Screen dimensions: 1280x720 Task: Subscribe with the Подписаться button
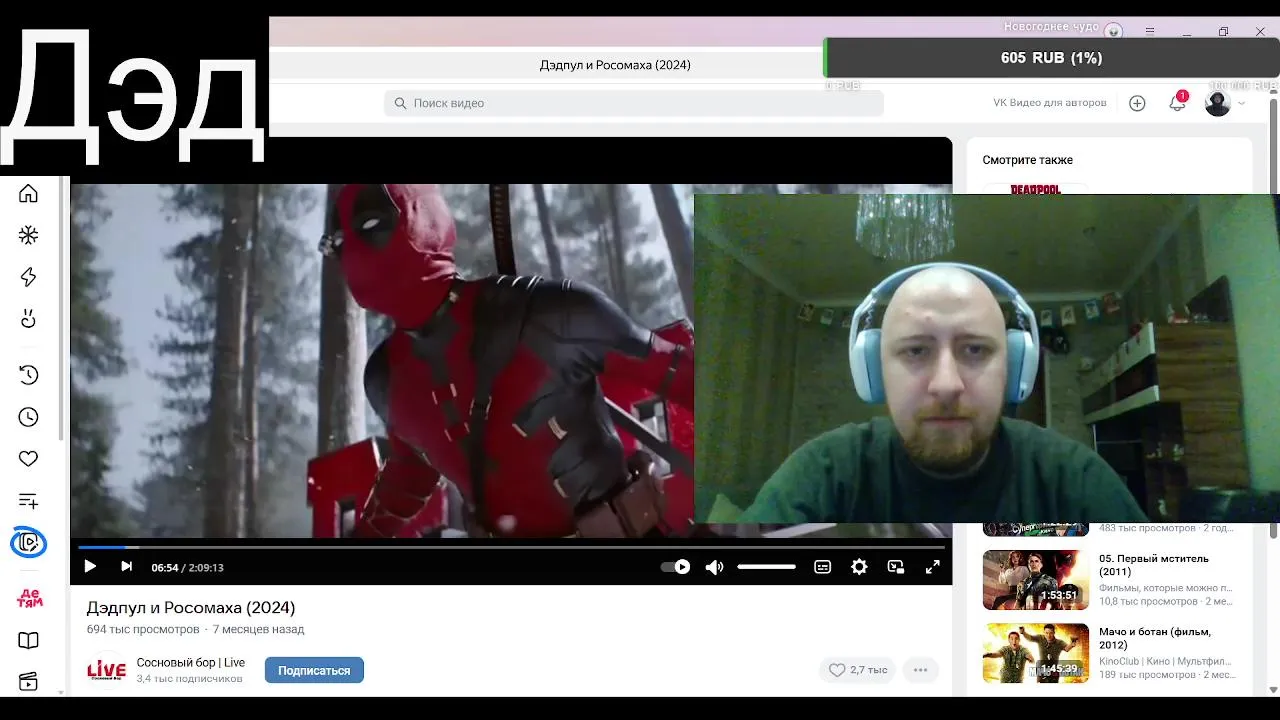(314, 670)
